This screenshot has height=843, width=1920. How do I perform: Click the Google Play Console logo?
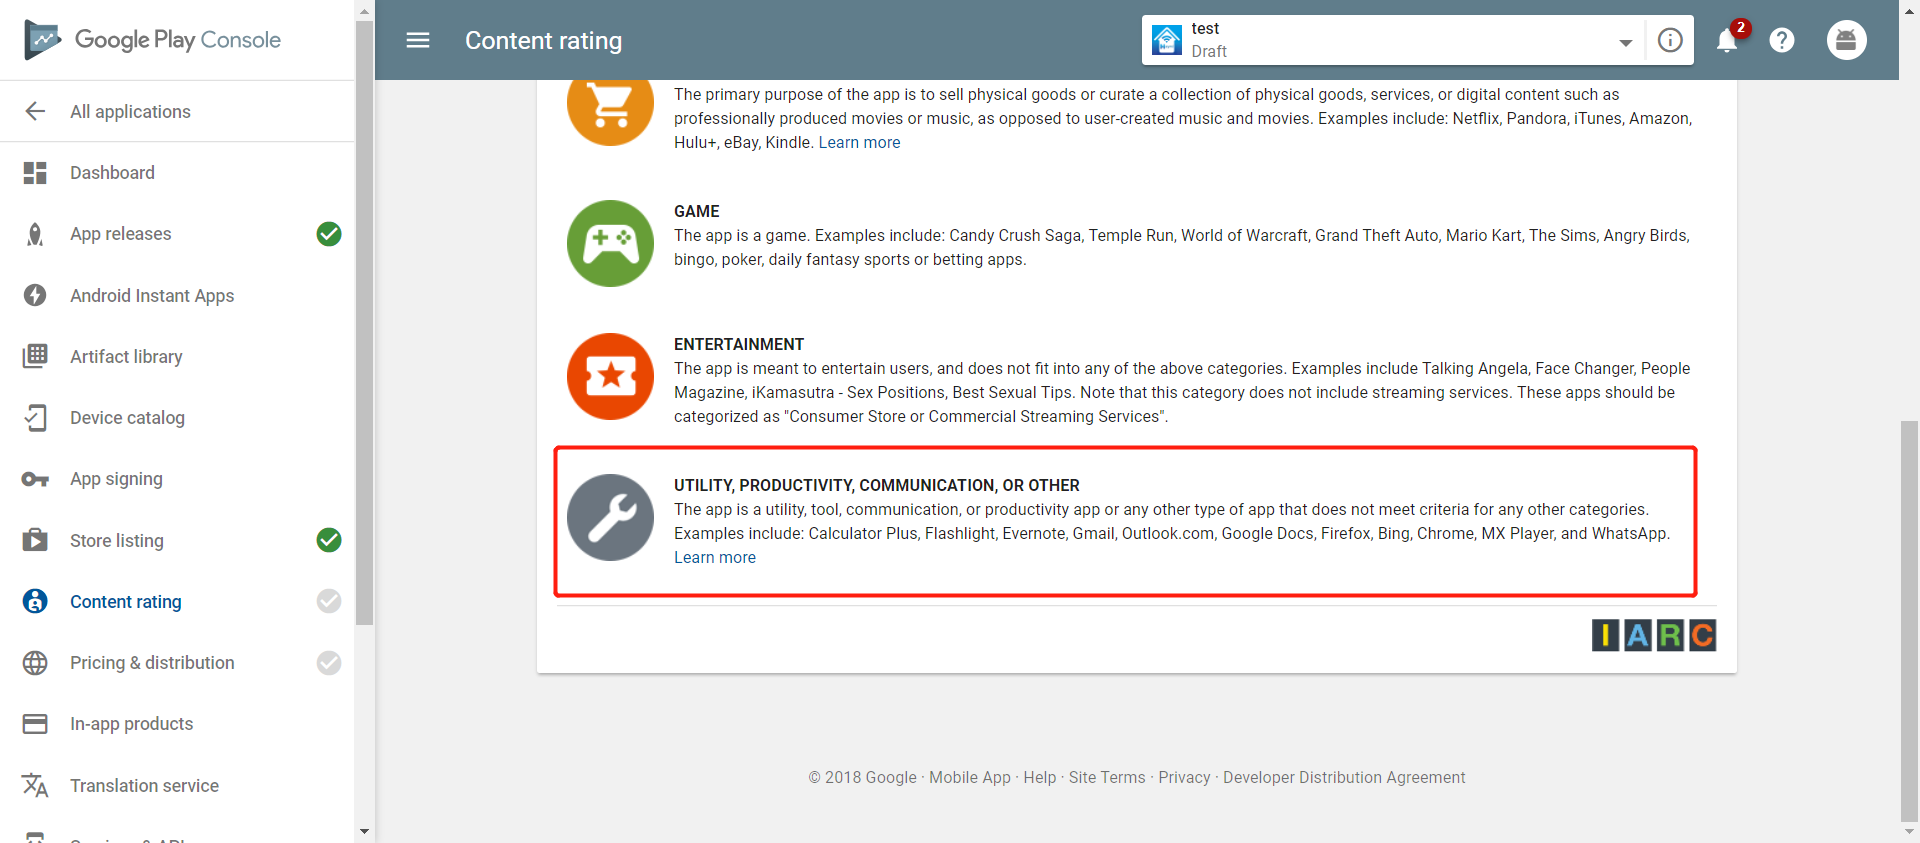153,40
